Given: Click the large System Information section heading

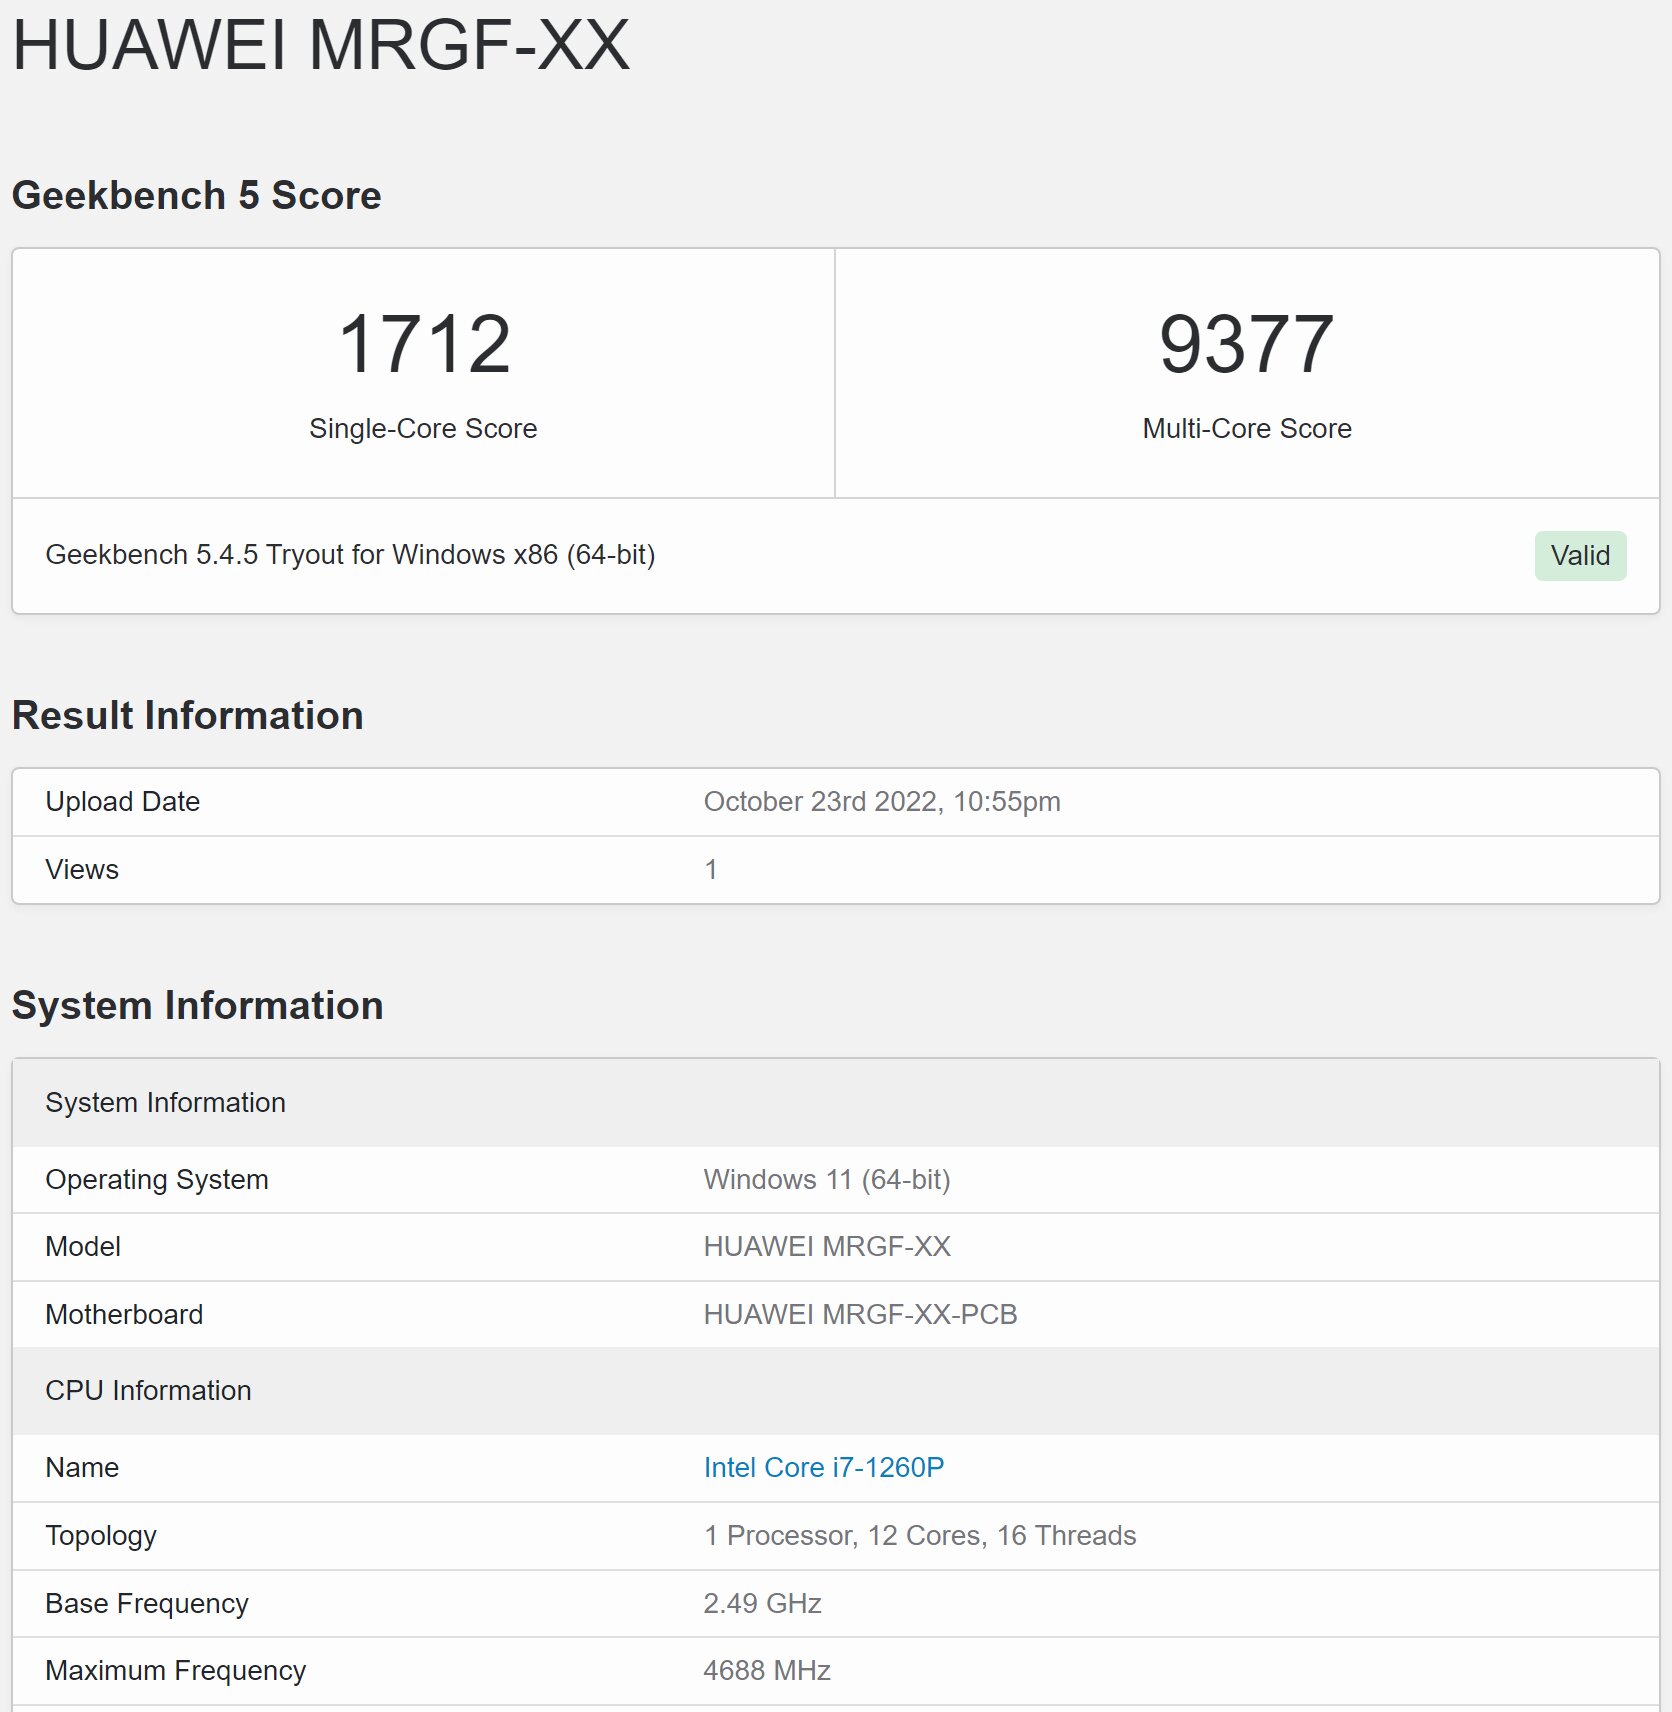Looking at the screenshot, I should (x=197, y=1005).
